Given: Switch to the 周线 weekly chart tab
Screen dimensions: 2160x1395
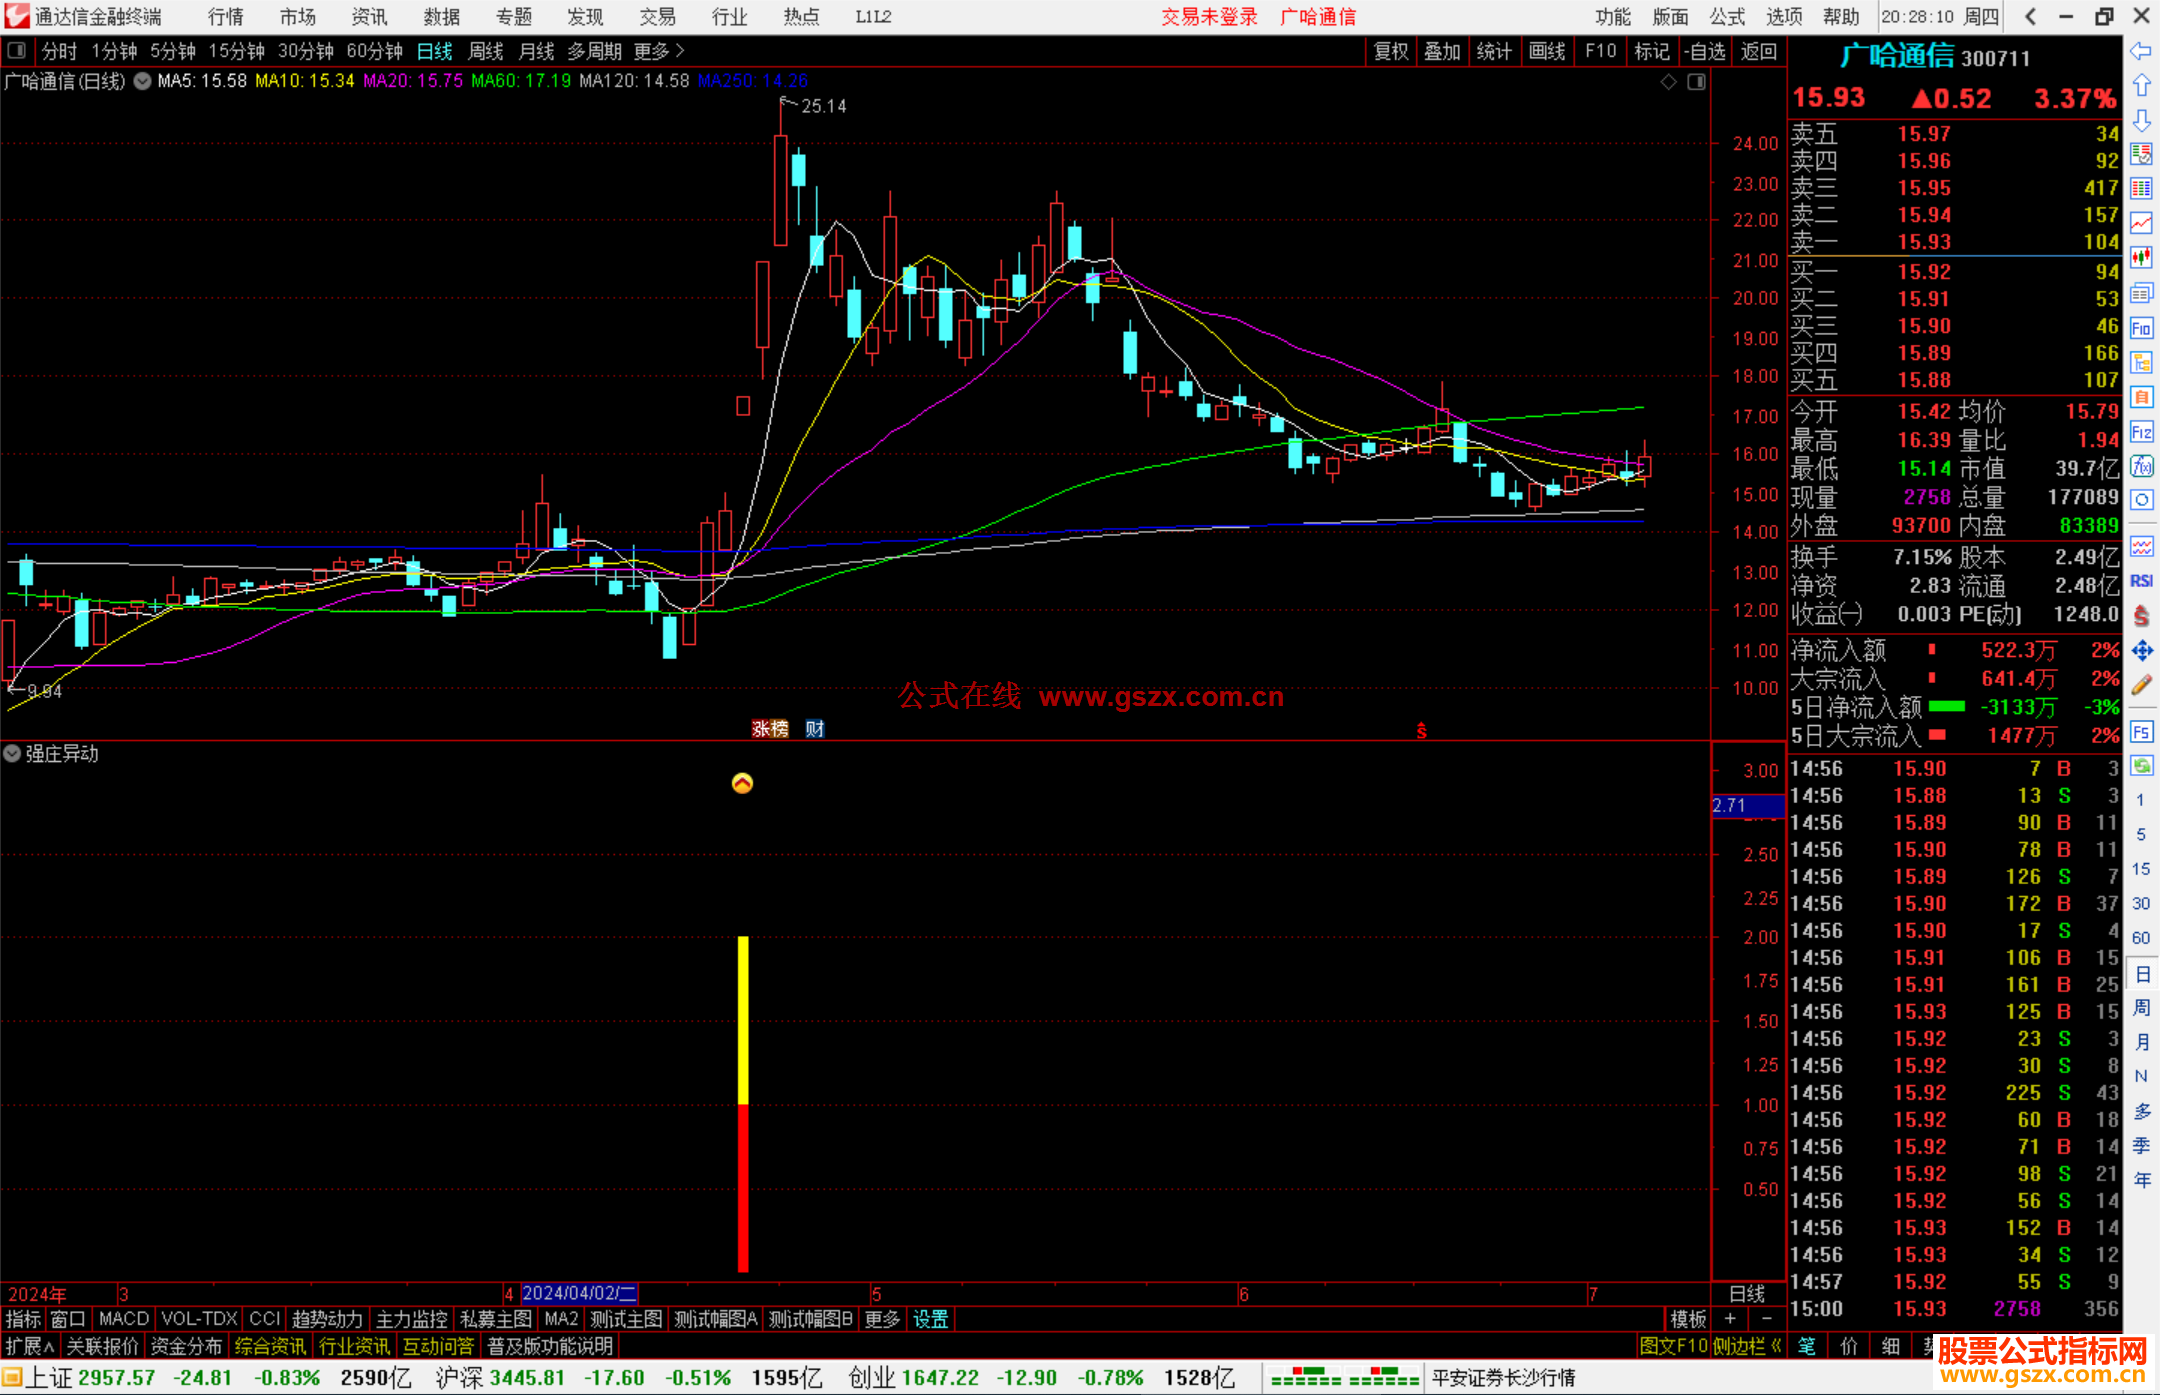Looking at the screenshot, I should [x=486, y=51].
